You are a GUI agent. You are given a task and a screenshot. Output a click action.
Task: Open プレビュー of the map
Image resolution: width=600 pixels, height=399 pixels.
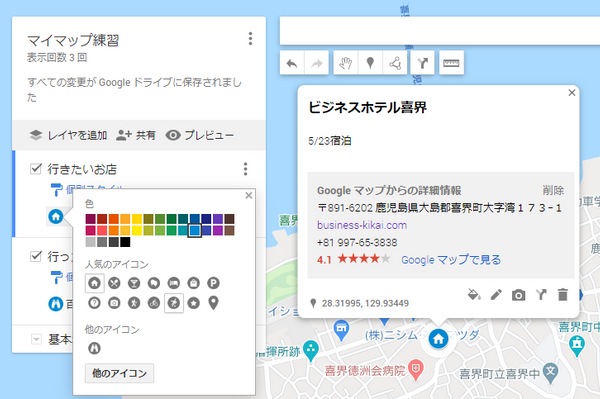(199, 135)
